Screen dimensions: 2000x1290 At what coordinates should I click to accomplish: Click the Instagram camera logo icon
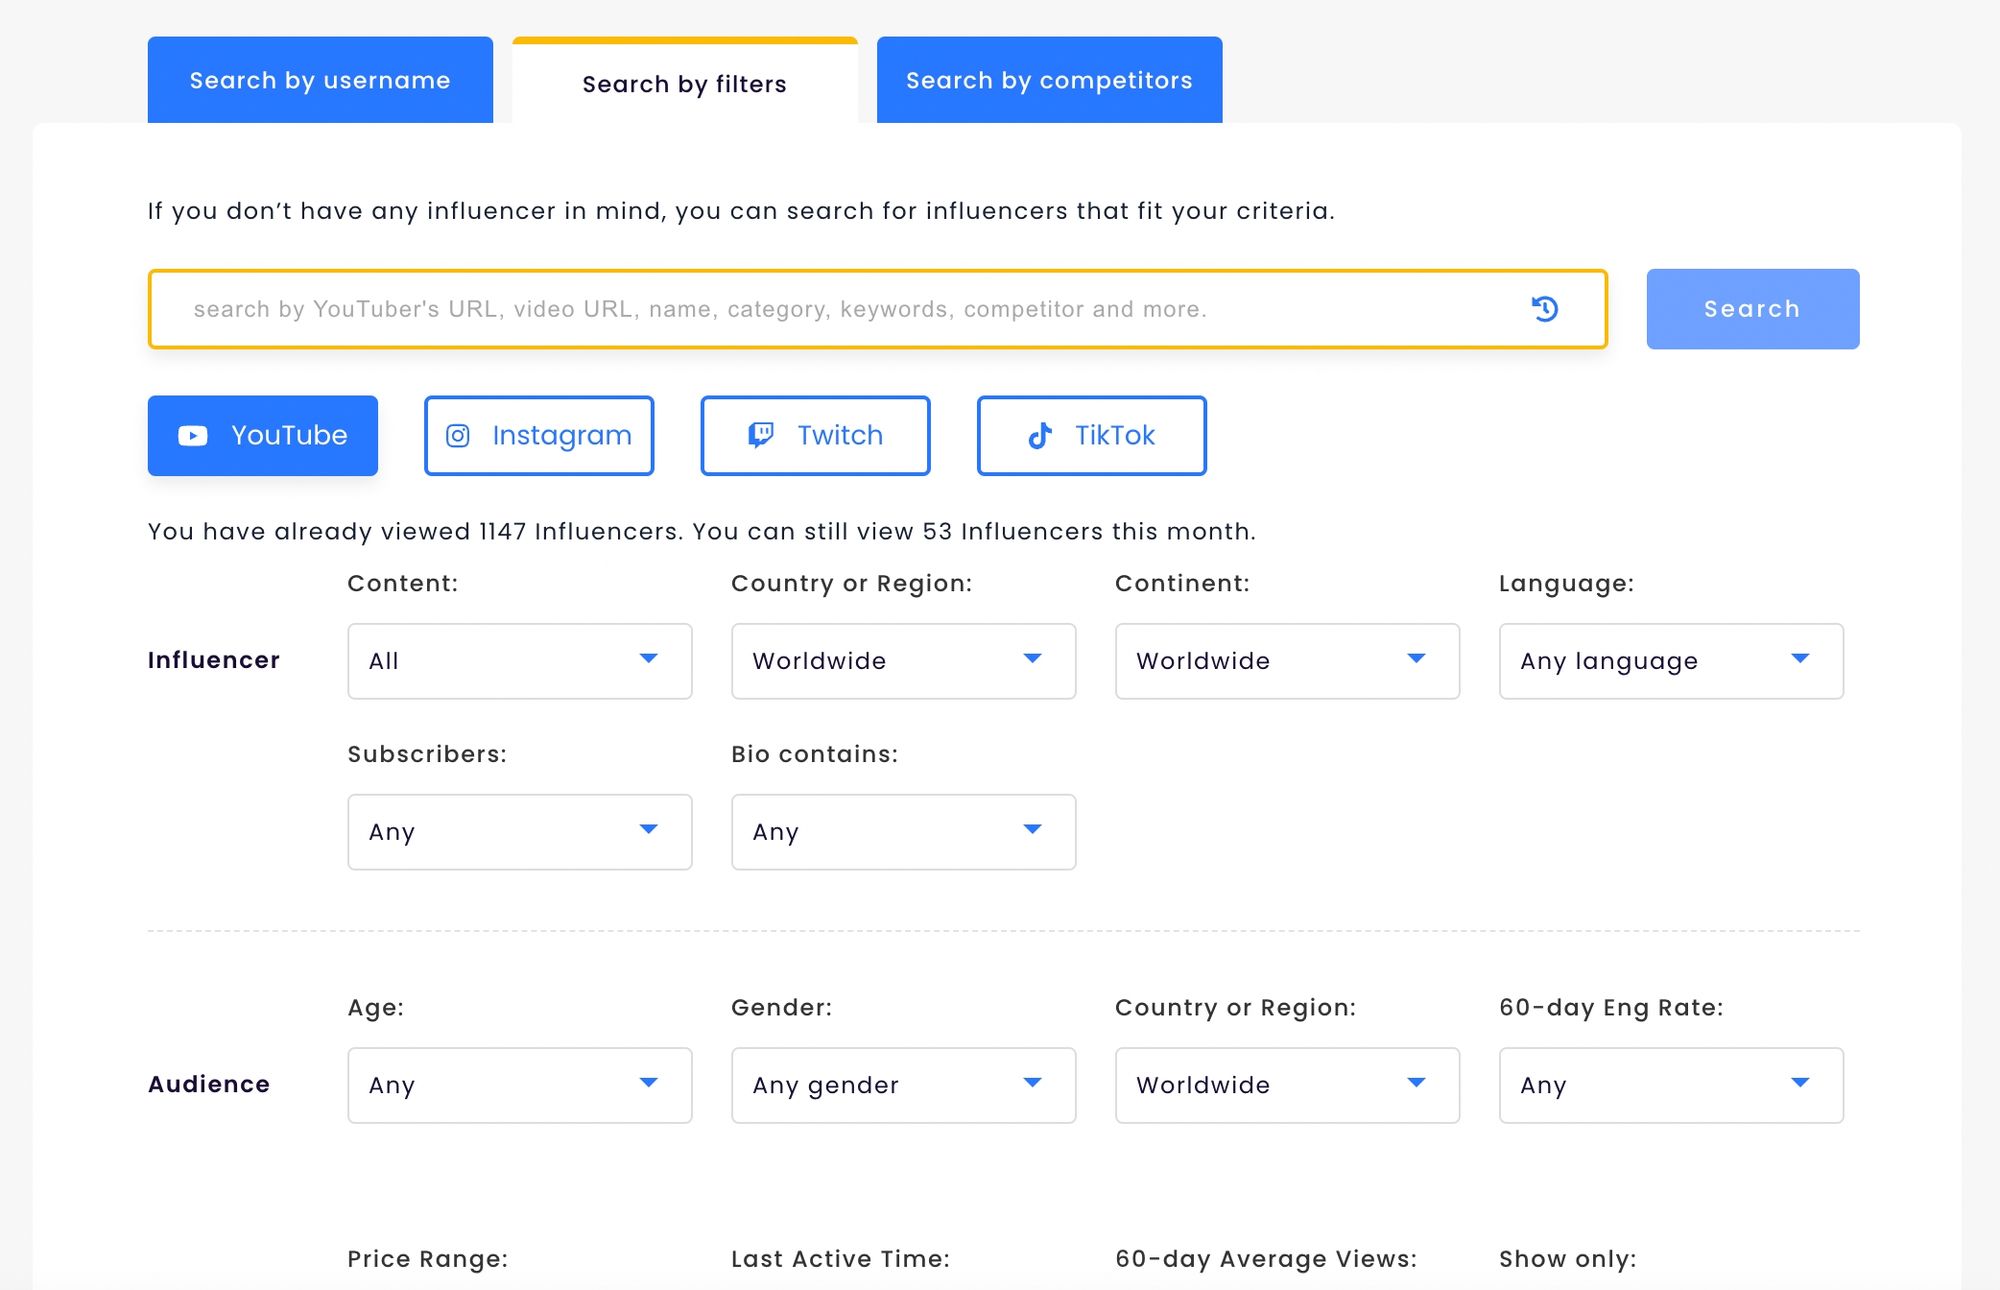coord(458,436)
